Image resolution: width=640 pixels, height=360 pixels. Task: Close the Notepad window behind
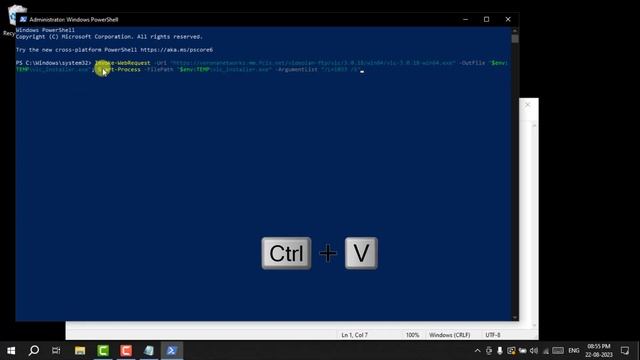point(528,105)
